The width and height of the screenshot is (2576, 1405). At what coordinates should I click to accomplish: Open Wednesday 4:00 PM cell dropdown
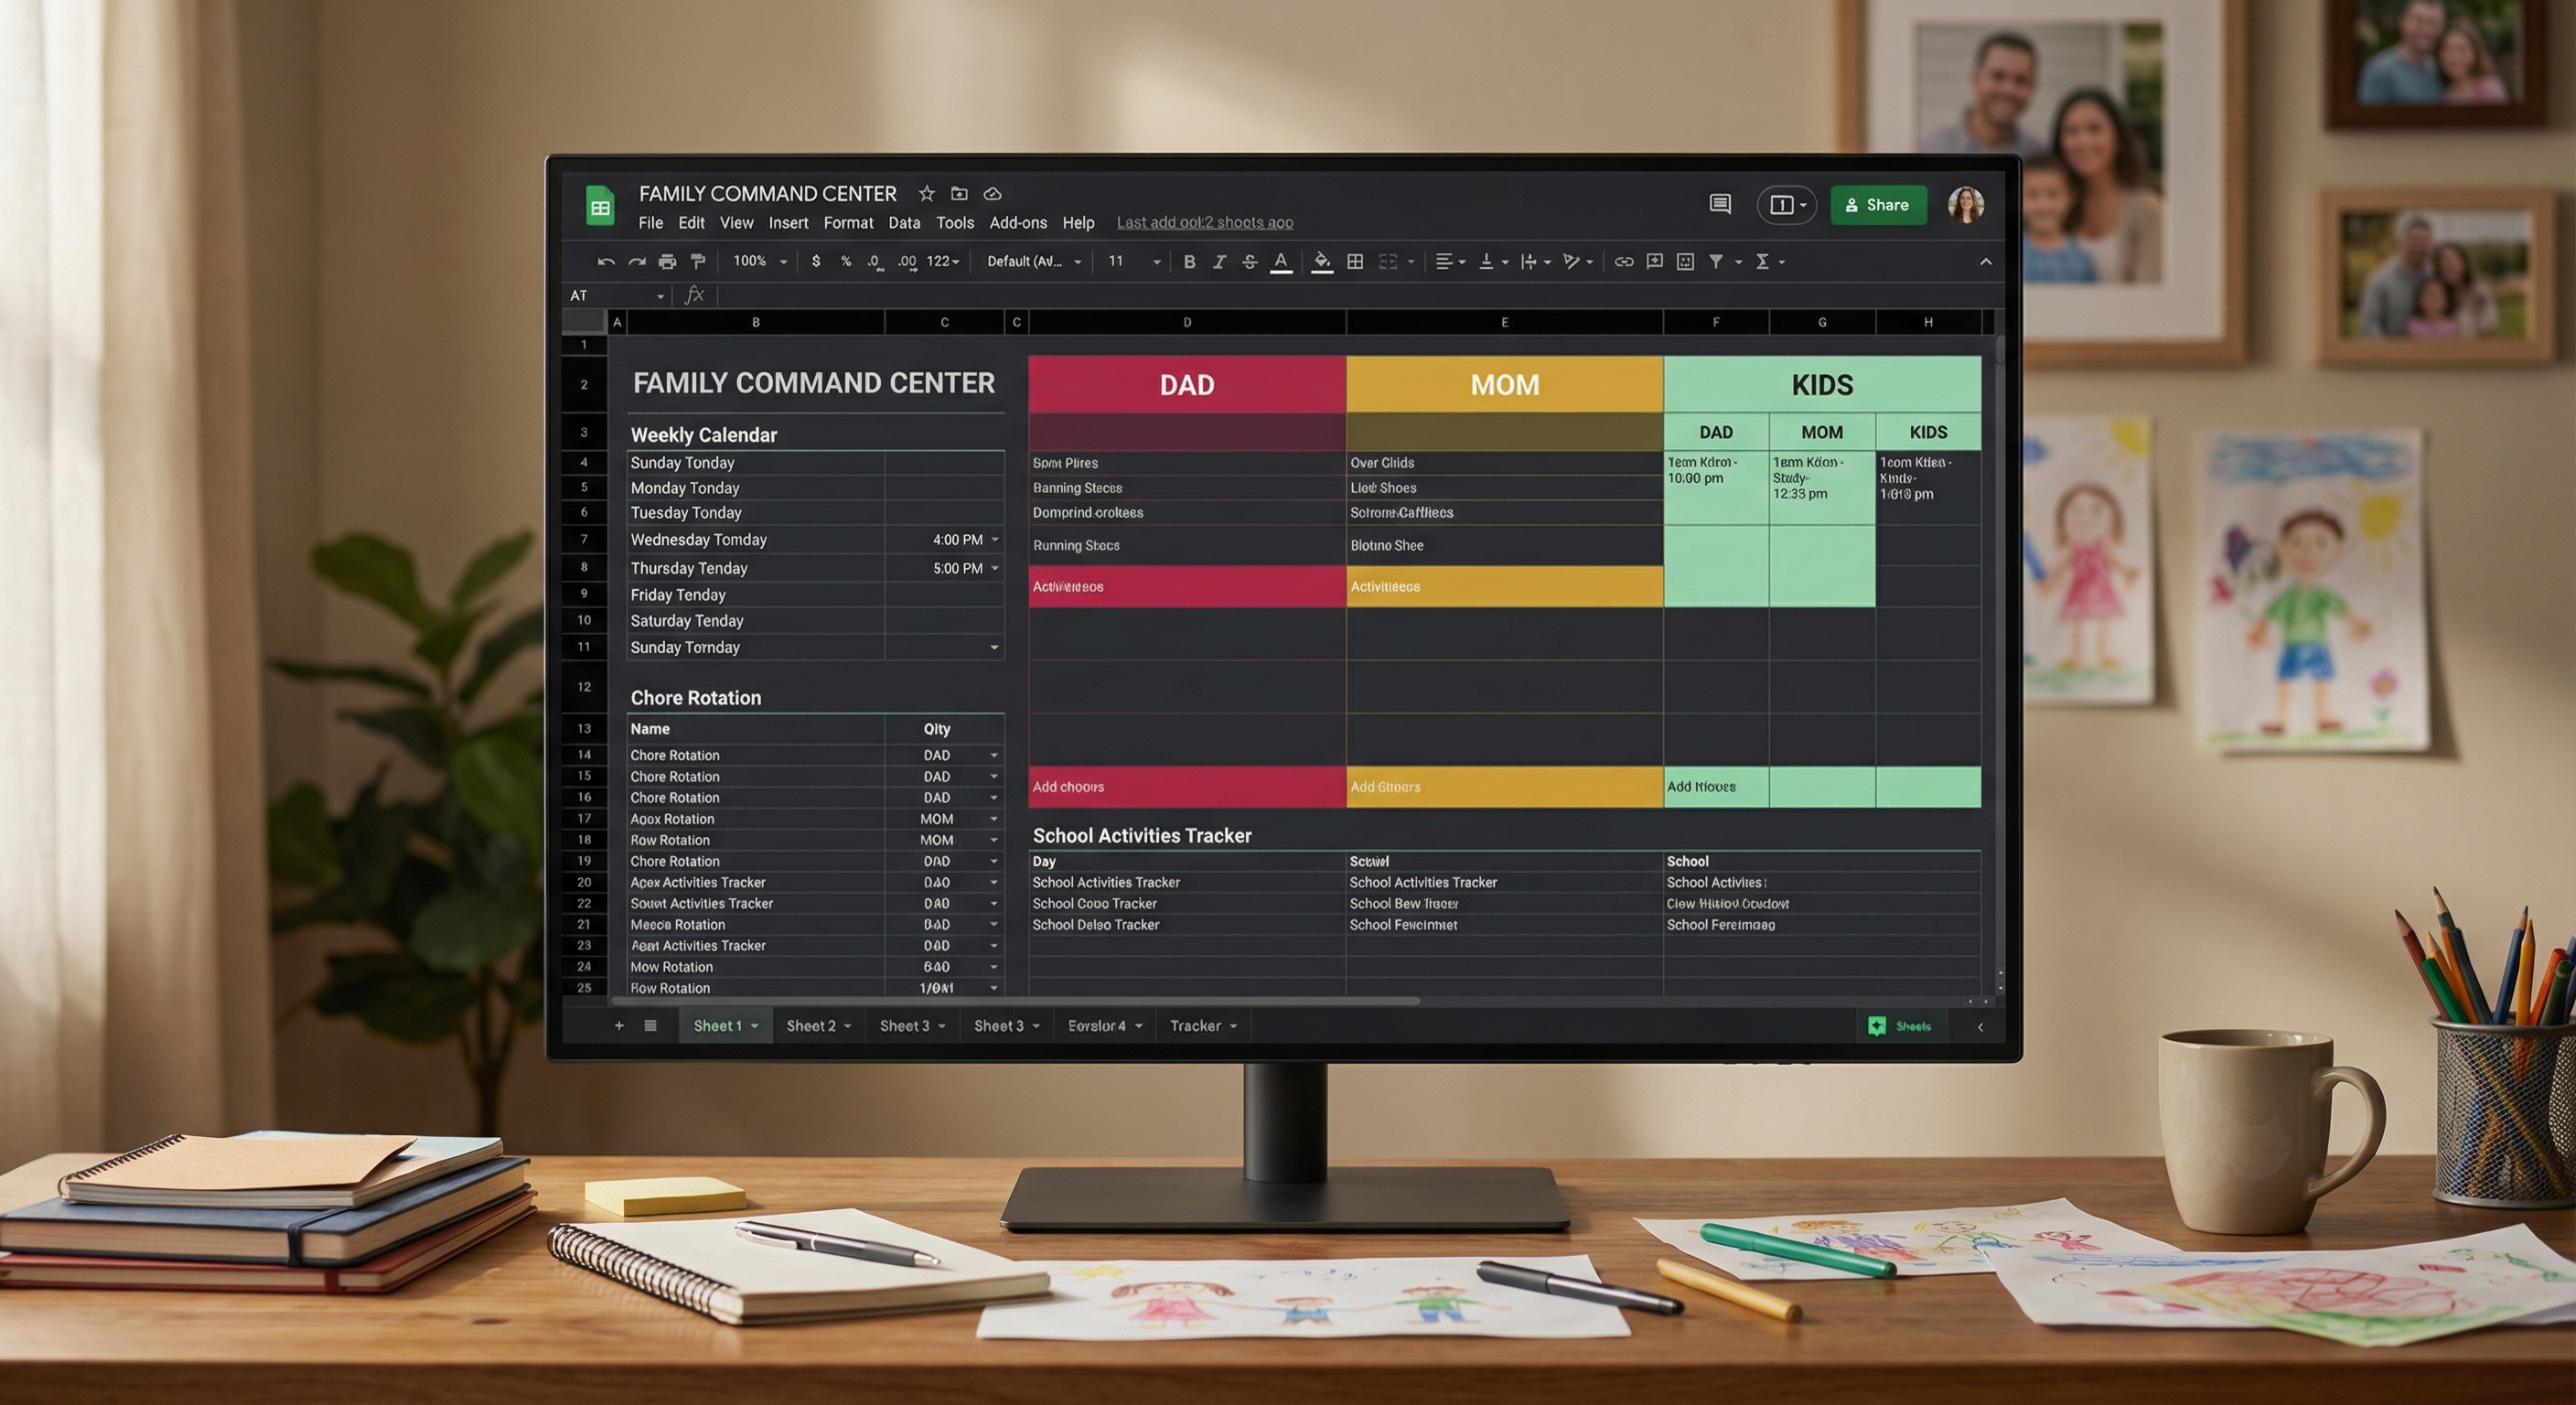tap(994, 540)
